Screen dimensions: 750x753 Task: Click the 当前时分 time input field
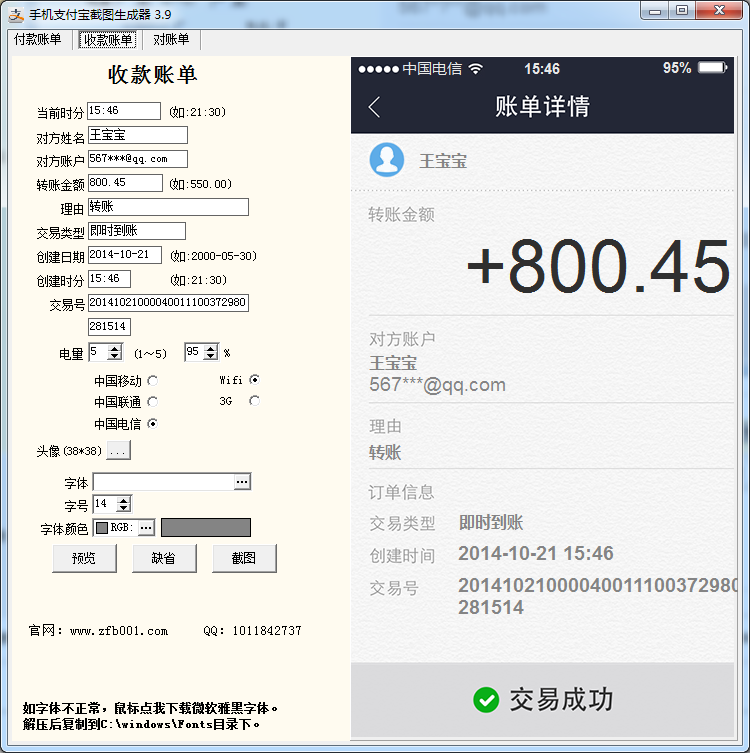click(x=124, y=111)
